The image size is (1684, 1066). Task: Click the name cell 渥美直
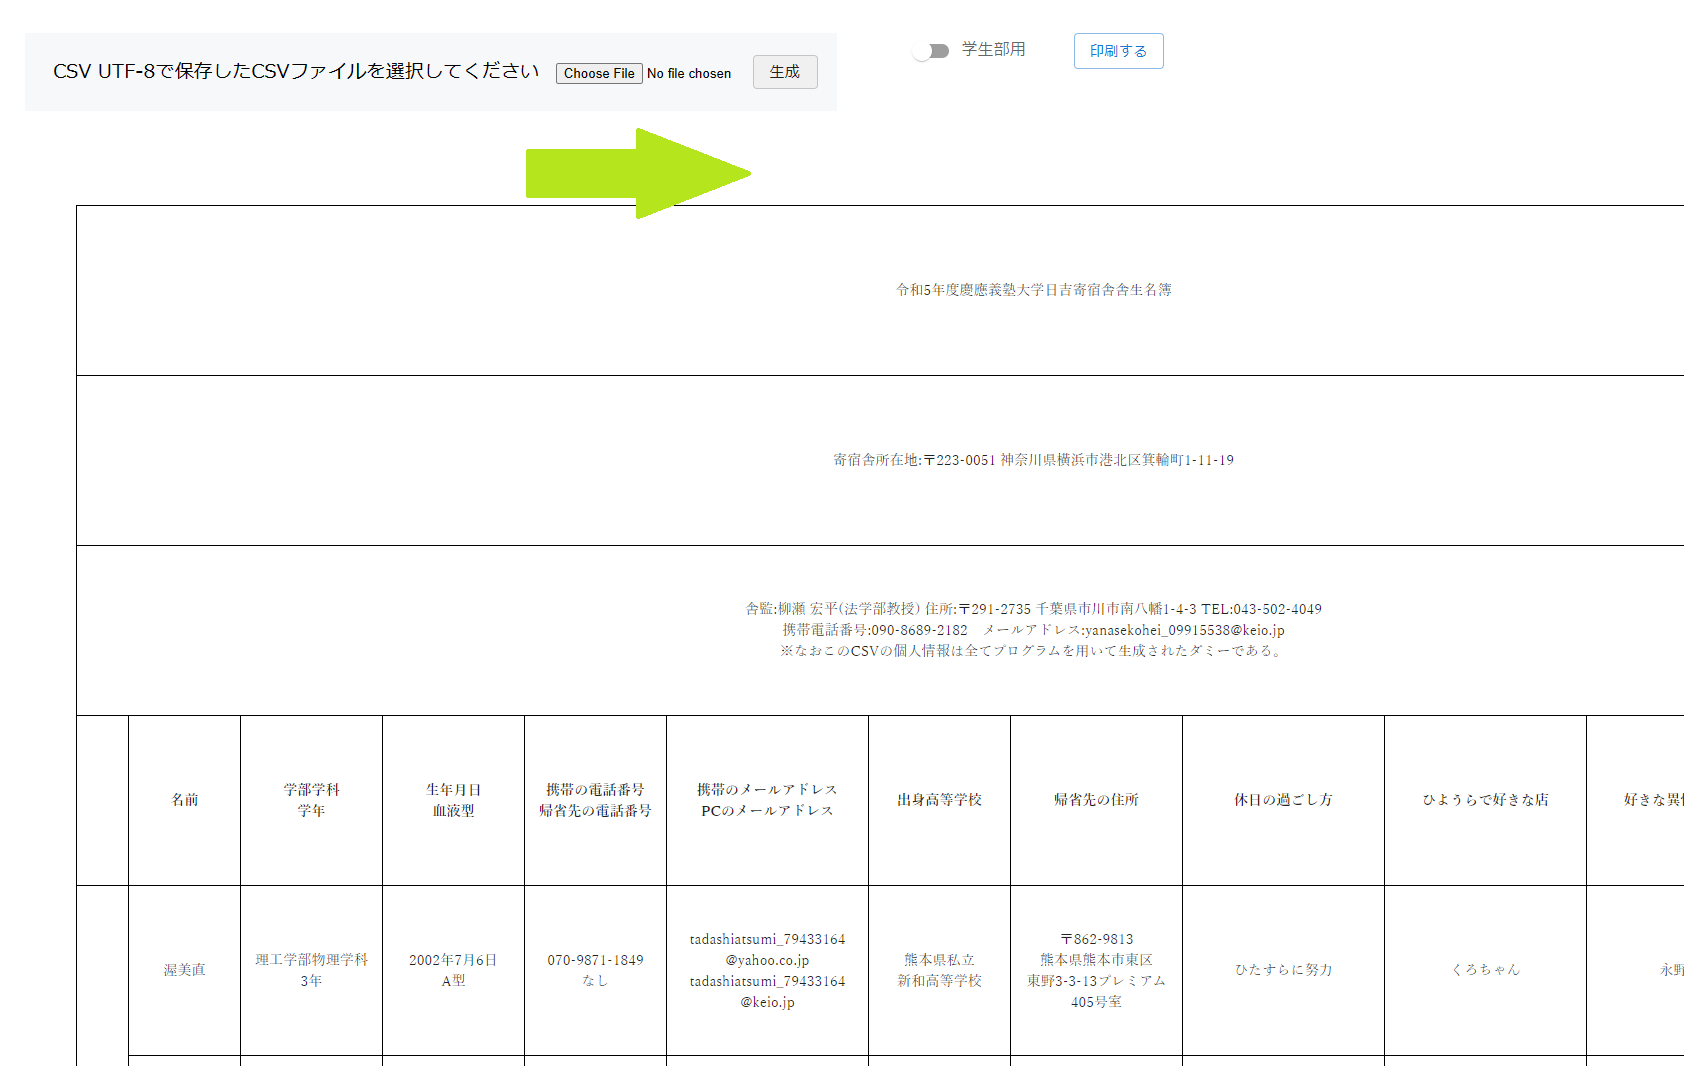pyautogui.click(x=185, y=970)
